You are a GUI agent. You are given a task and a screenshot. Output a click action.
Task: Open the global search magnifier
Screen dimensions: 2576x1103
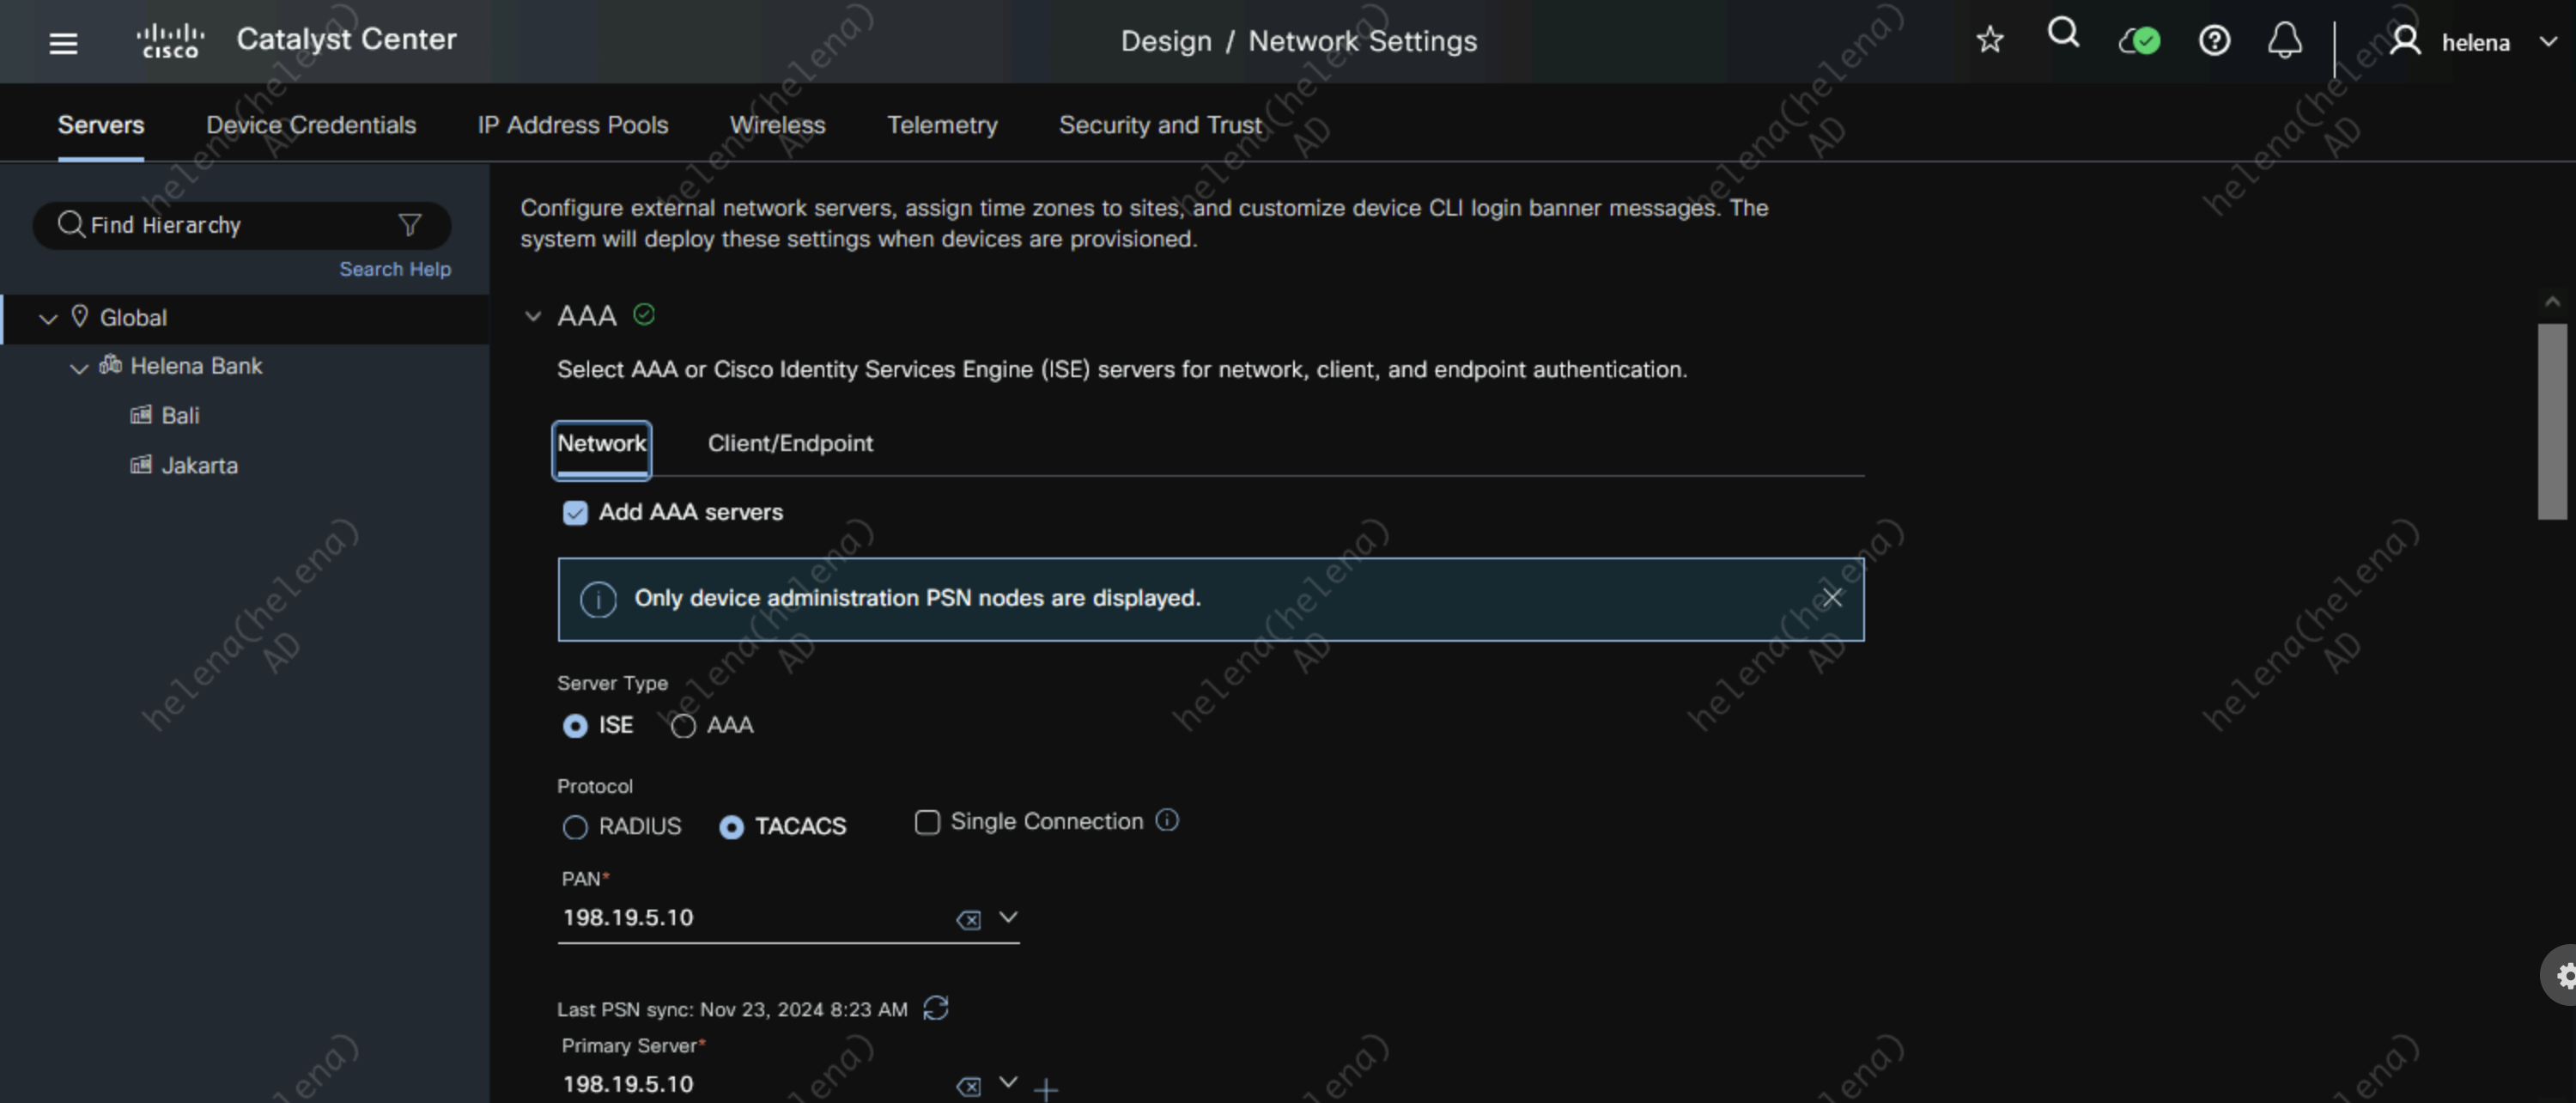(x=2063, y=34)
